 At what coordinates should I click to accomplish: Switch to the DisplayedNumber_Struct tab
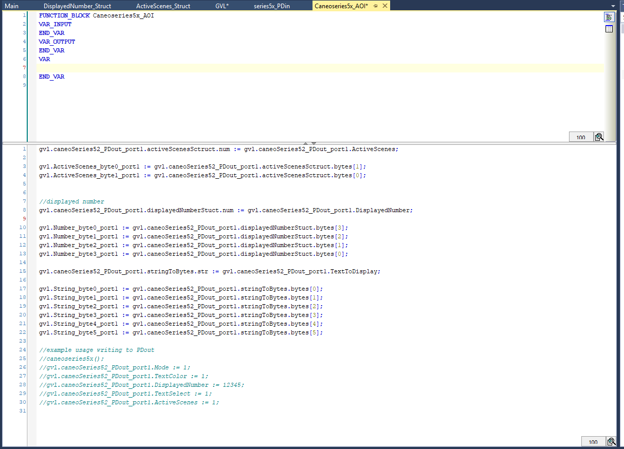coord(77,6)
